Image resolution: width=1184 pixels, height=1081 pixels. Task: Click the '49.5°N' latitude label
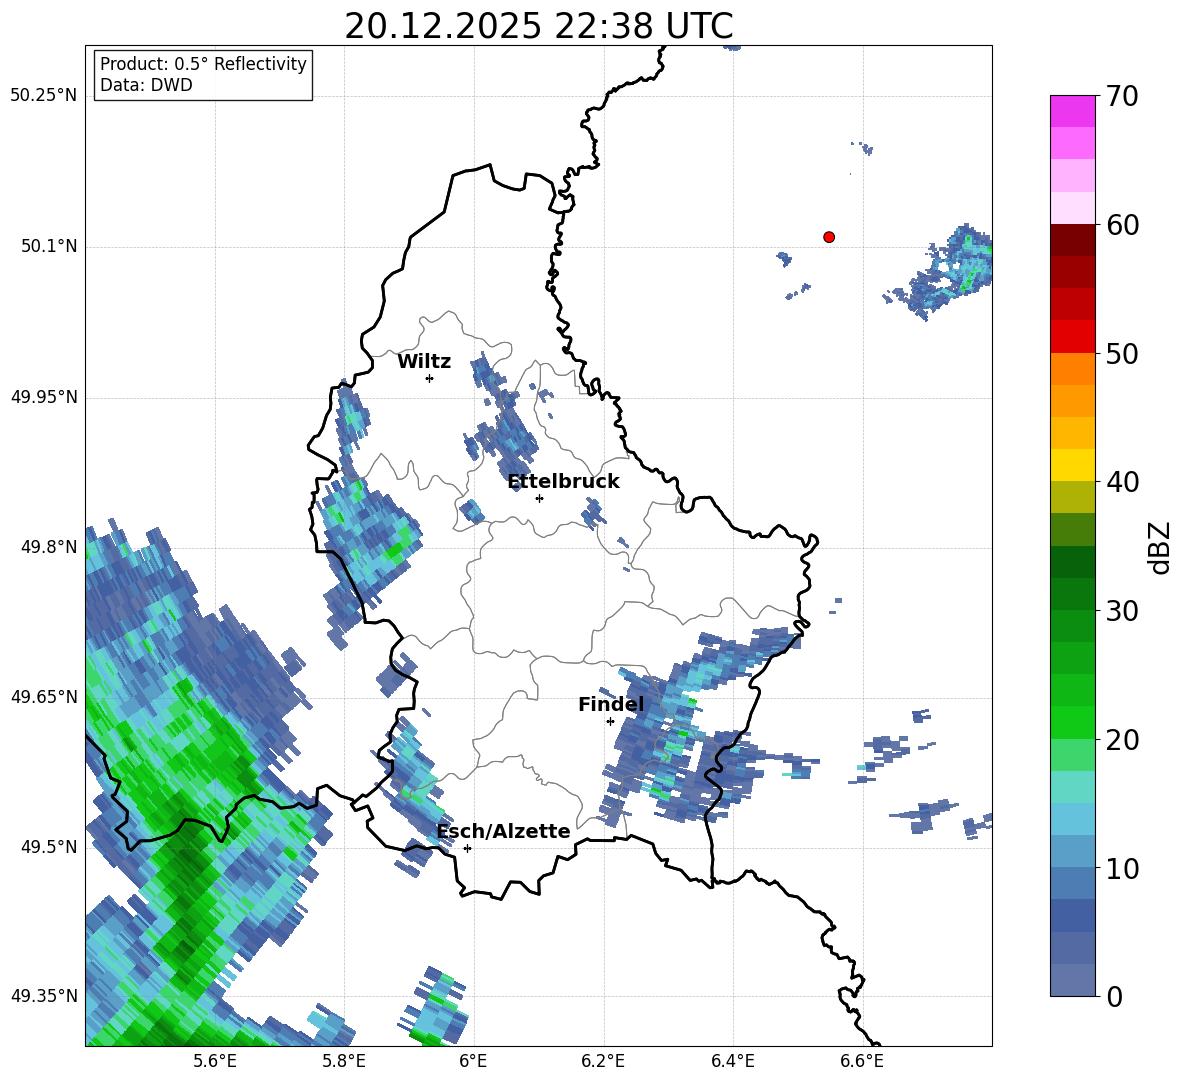(49, 847)
